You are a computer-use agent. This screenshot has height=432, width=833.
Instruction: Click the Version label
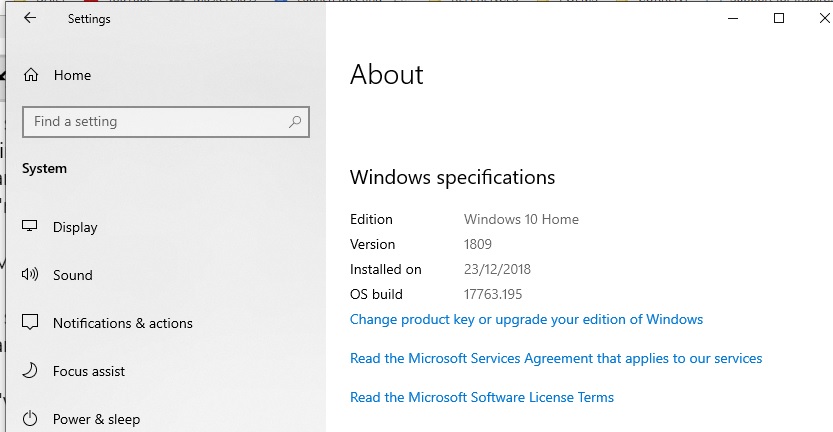coord(372,244)
